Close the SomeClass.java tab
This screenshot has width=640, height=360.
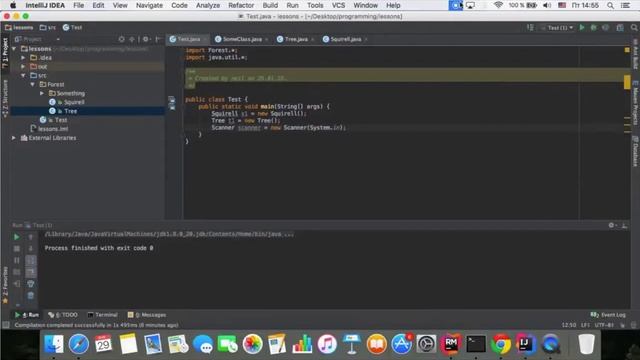[267, 39]
